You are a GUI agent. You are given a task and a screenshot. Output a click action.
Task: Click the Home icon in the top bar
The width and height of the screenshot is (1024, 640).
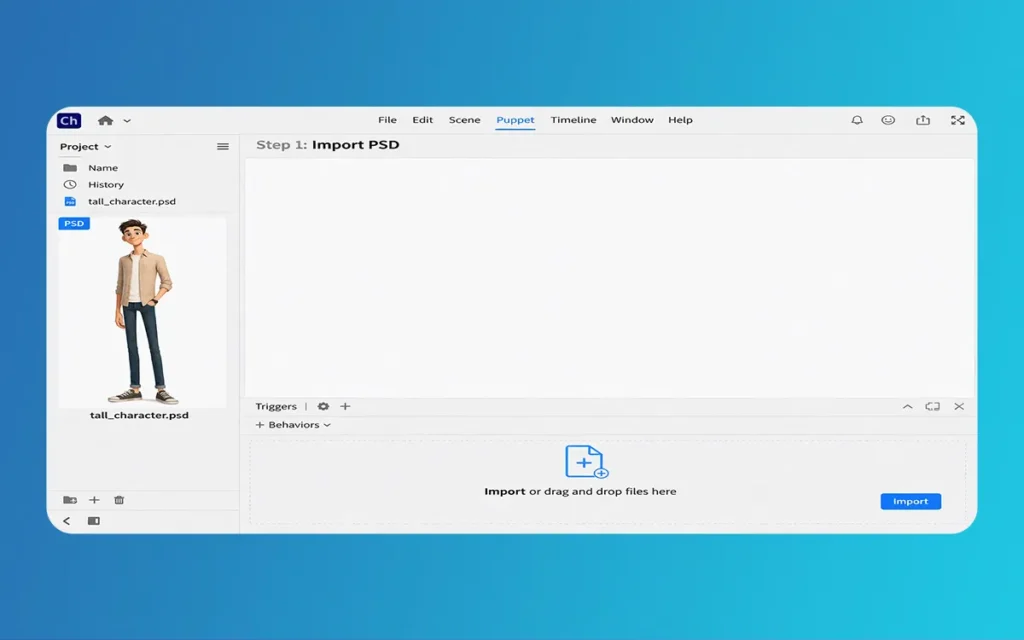105,121
